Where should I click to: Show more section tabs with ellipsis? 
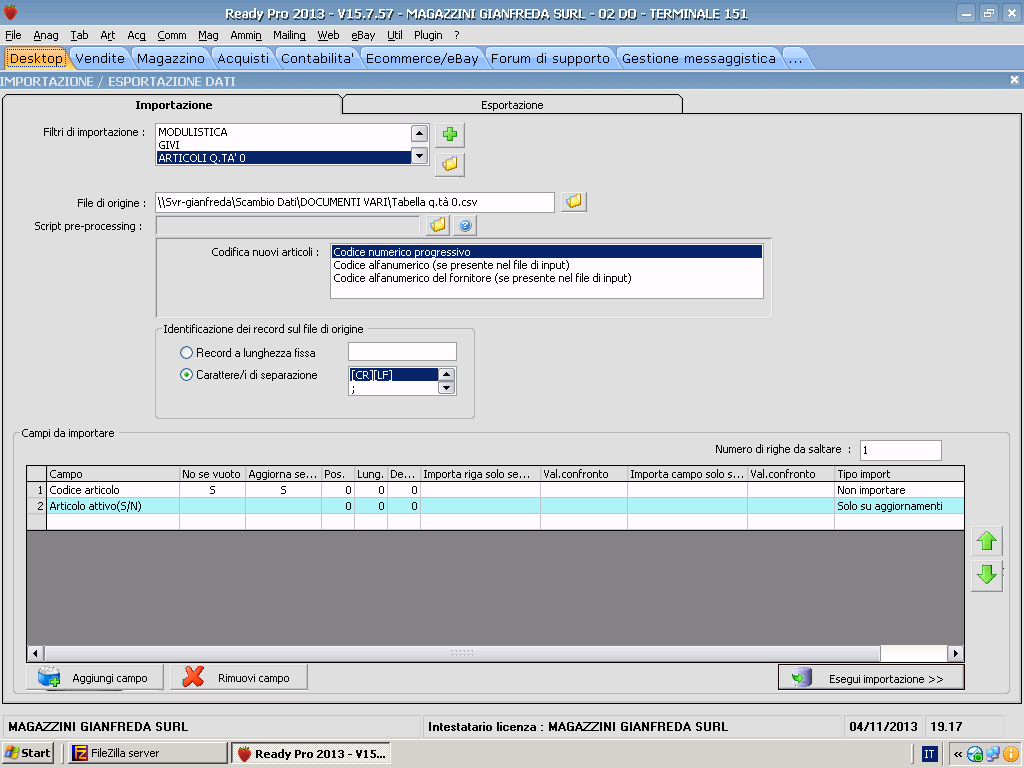795,58
